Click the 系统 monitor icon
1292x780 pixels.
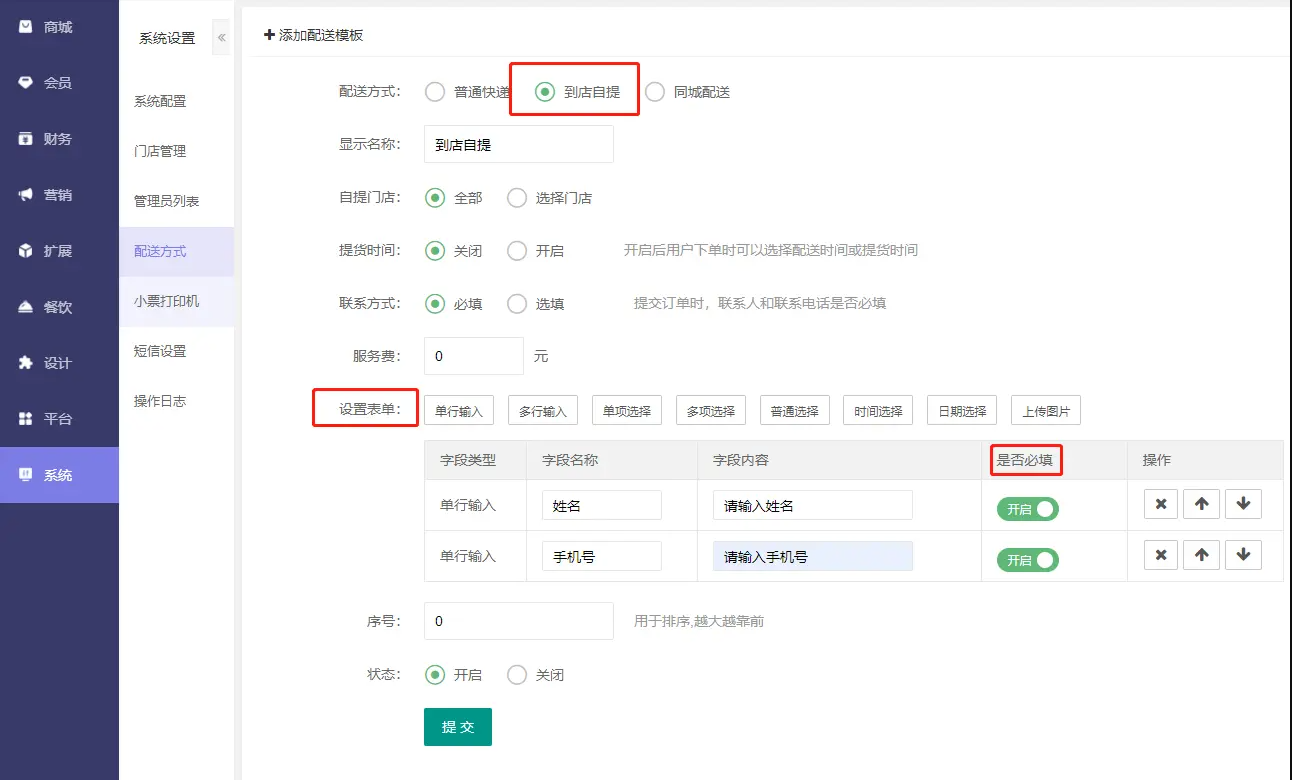[x=26, y=475]
